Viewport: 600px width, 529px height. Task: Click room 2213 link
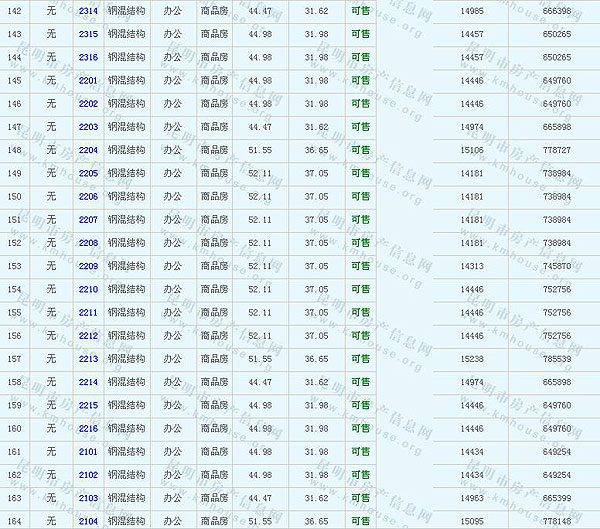click(x=88, y=358)
